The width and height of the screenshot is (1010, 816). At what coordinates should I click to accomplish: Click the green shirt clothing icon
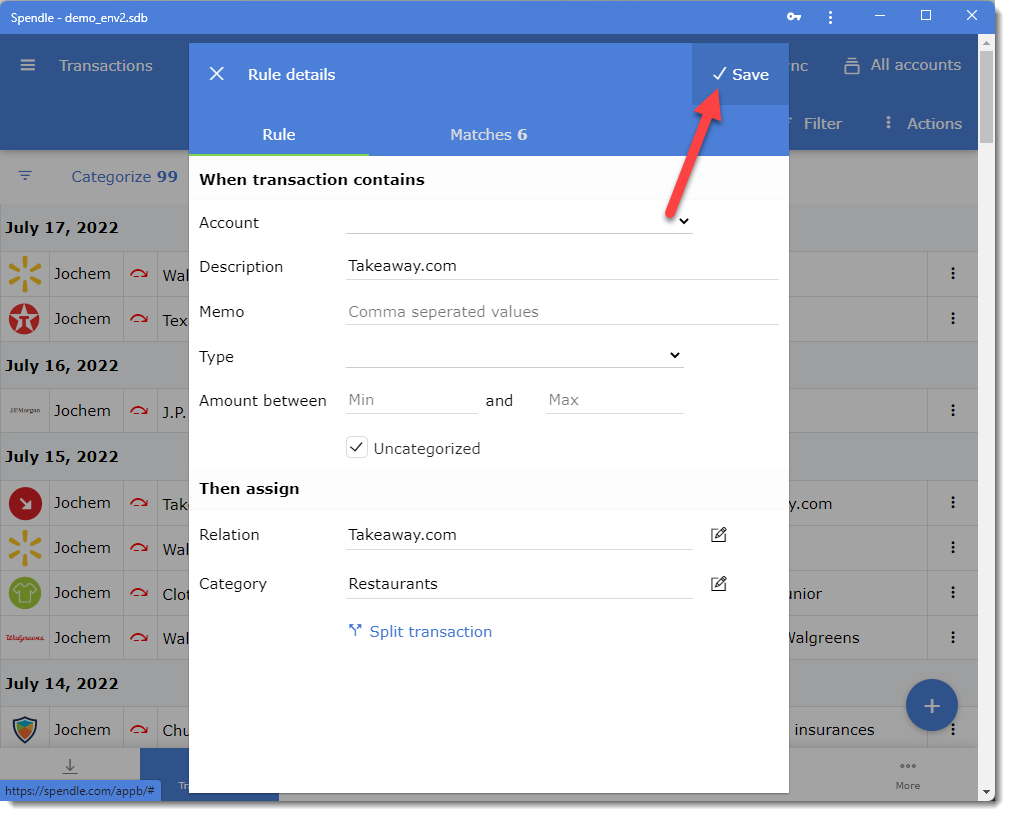pos(24,593)
